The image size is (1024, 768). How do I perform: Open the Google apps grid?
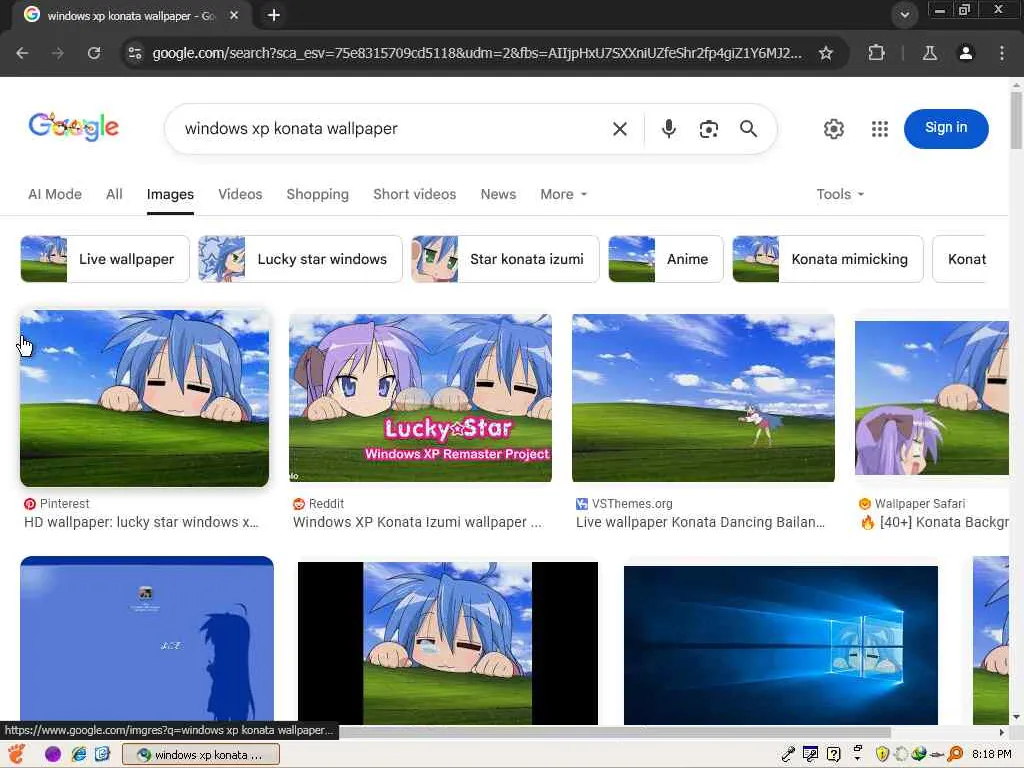880,129
